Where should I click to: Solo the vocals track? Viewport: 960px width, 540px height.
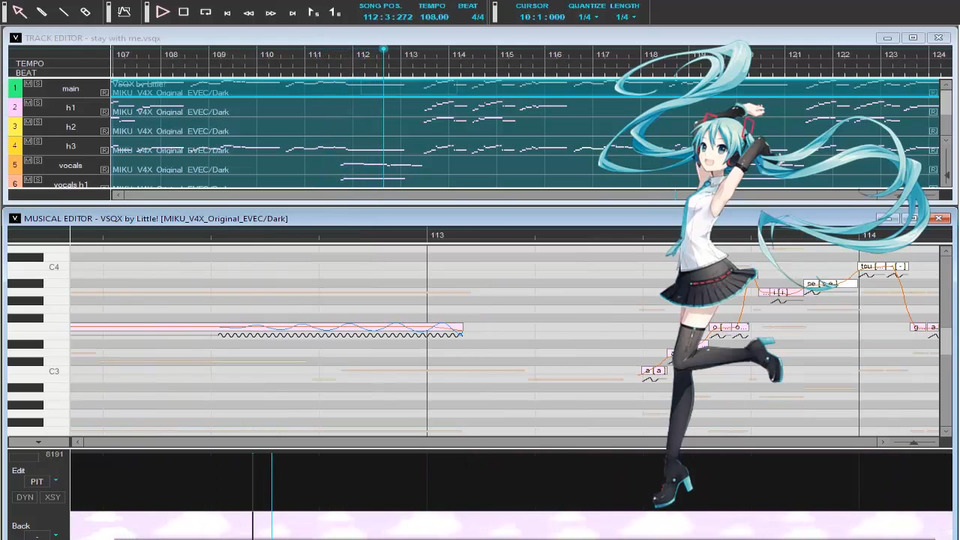pos(38,160)
